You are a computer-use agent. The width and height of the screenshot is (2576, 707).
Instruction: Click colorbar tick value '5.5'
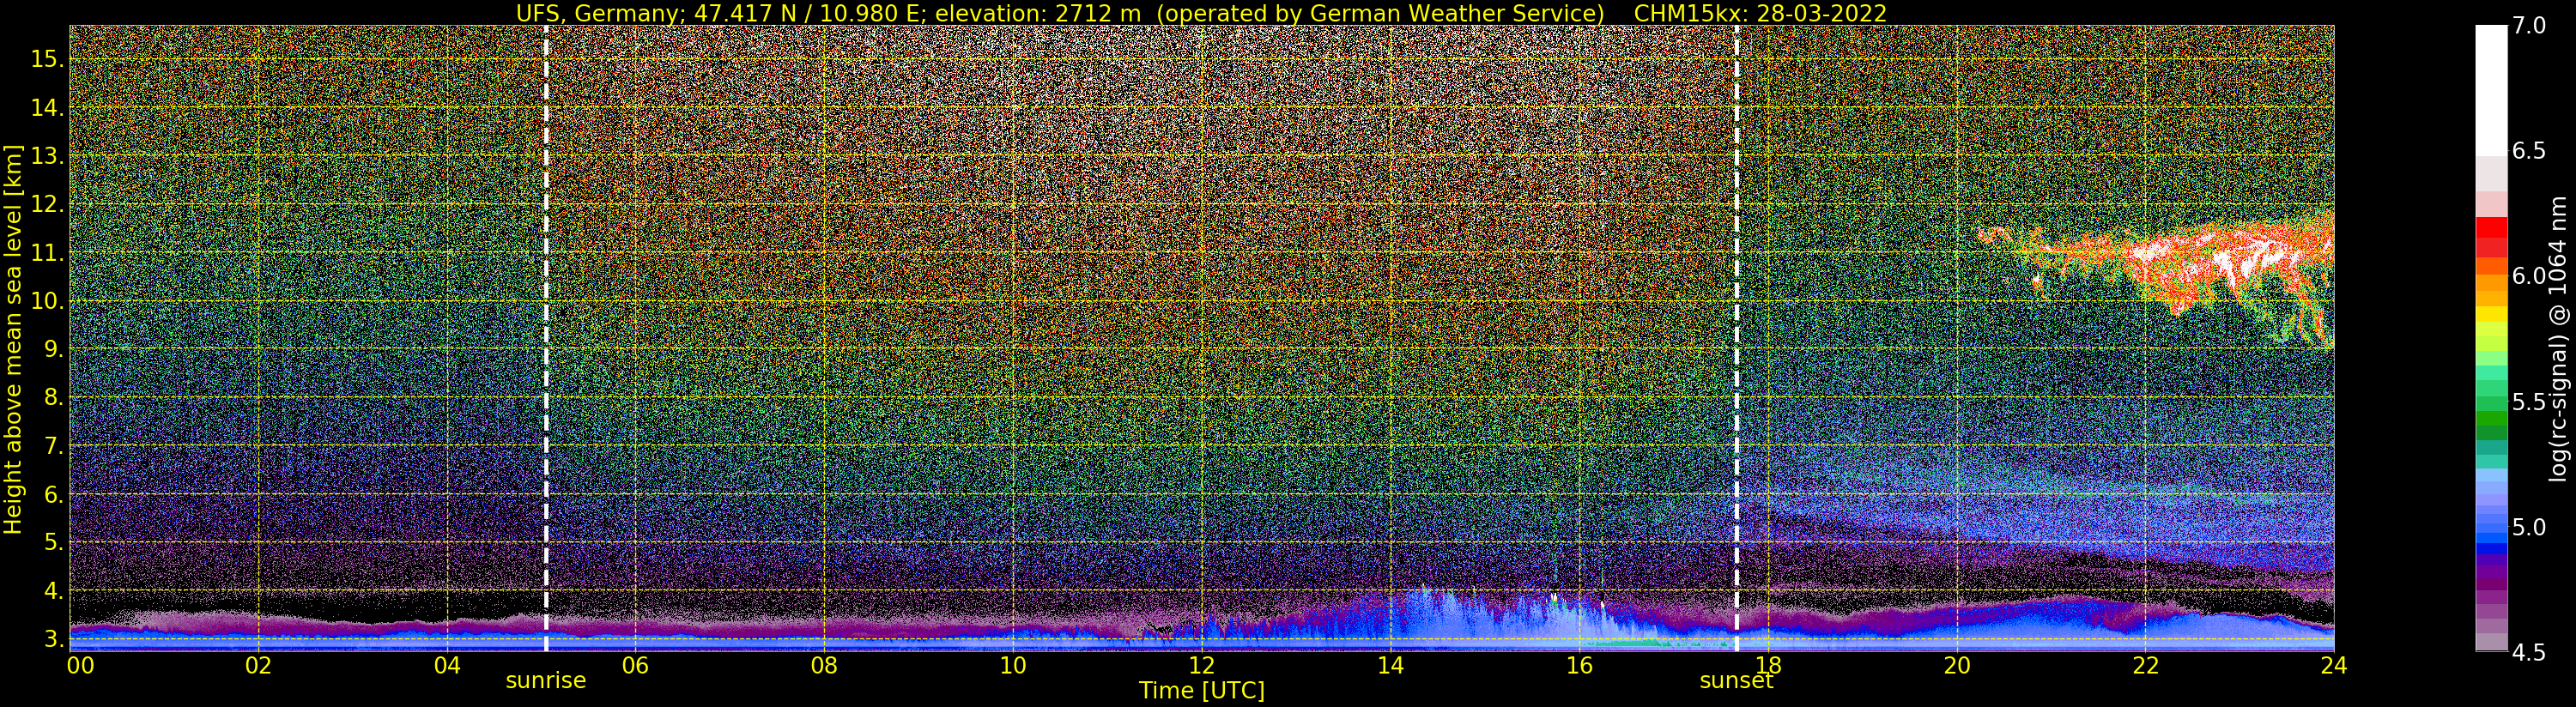coord(2529,402)
